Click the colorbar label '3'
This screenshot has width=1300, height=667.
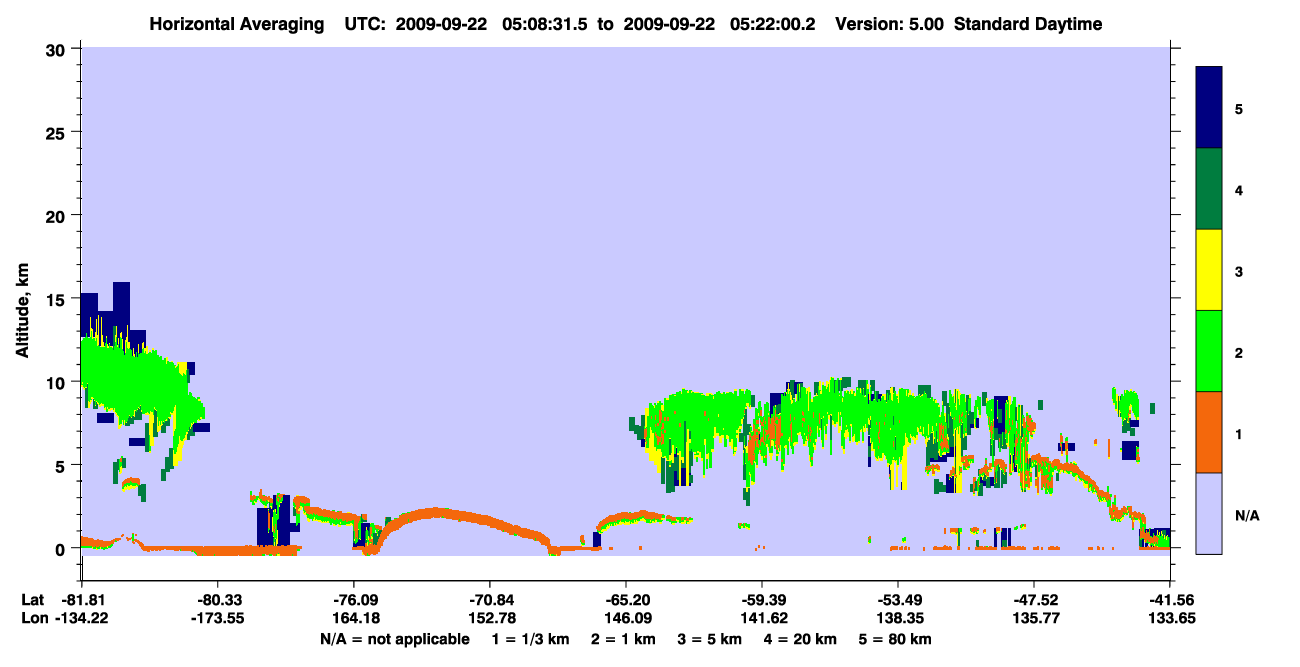click(x=1238, y=270)
